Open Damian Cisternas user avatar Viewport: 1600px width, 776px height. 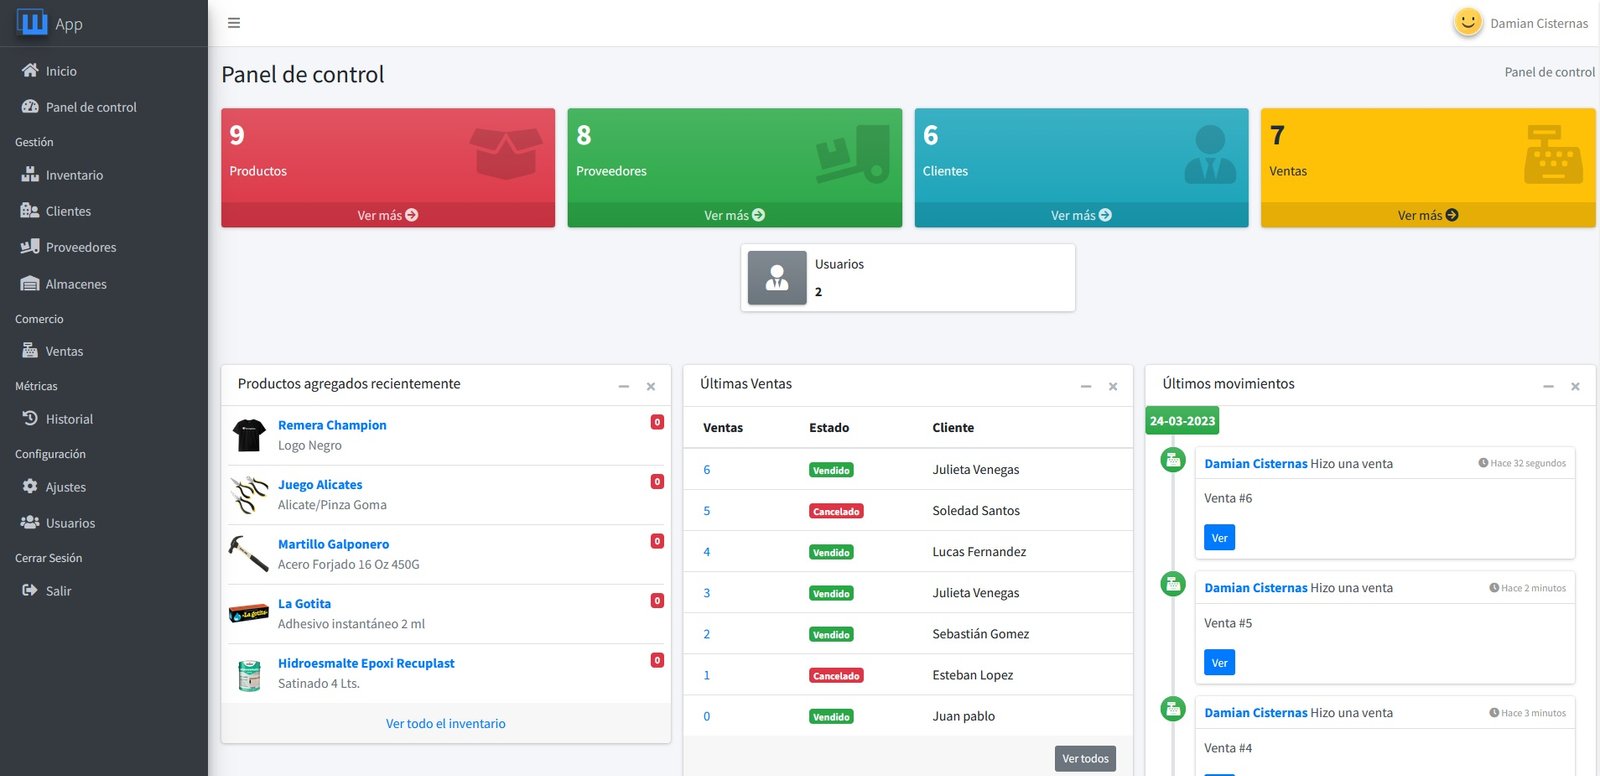1468,22
